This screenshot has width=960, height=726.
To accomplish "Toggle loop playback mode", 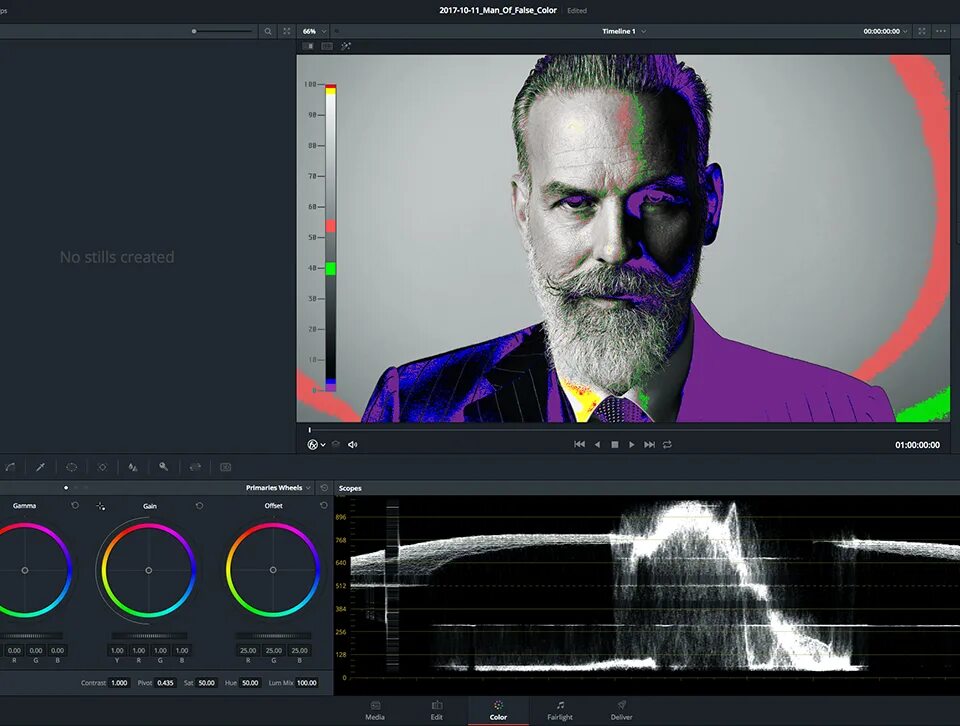I will (666, 444).
